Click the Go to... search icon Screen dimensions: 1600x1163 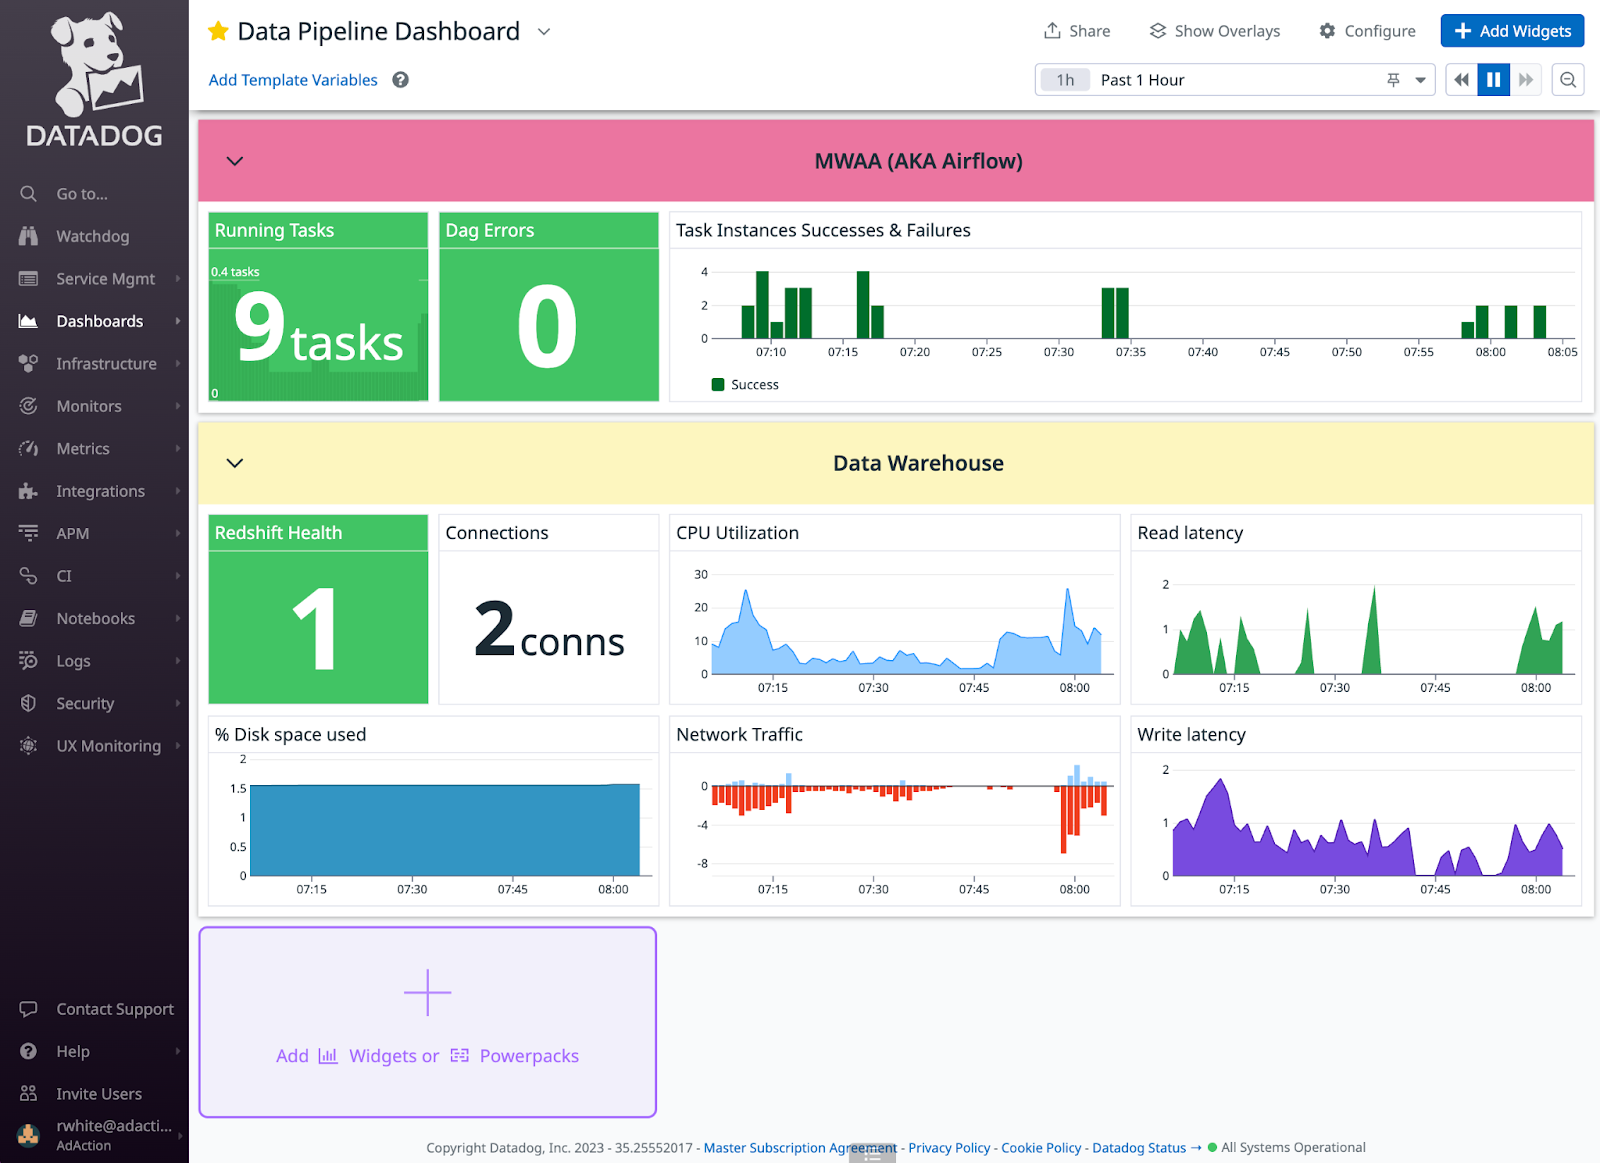pyautogui.click(x=28, y=194)
